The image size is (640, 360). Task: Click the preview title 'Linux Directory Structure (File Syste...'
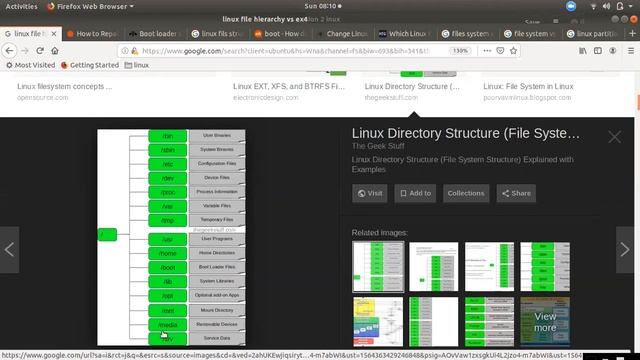466,133
